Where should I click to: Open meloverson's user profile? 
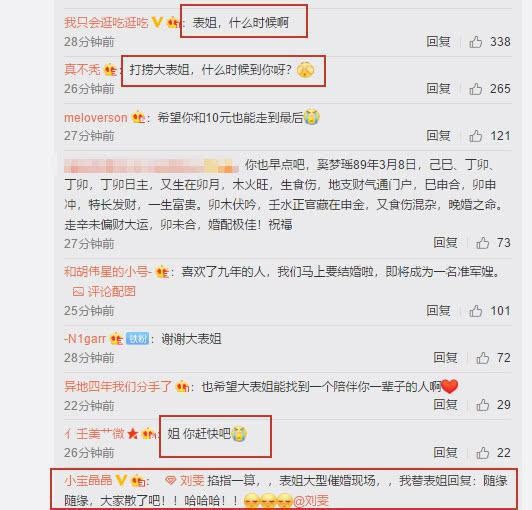[x=96, y=118]
